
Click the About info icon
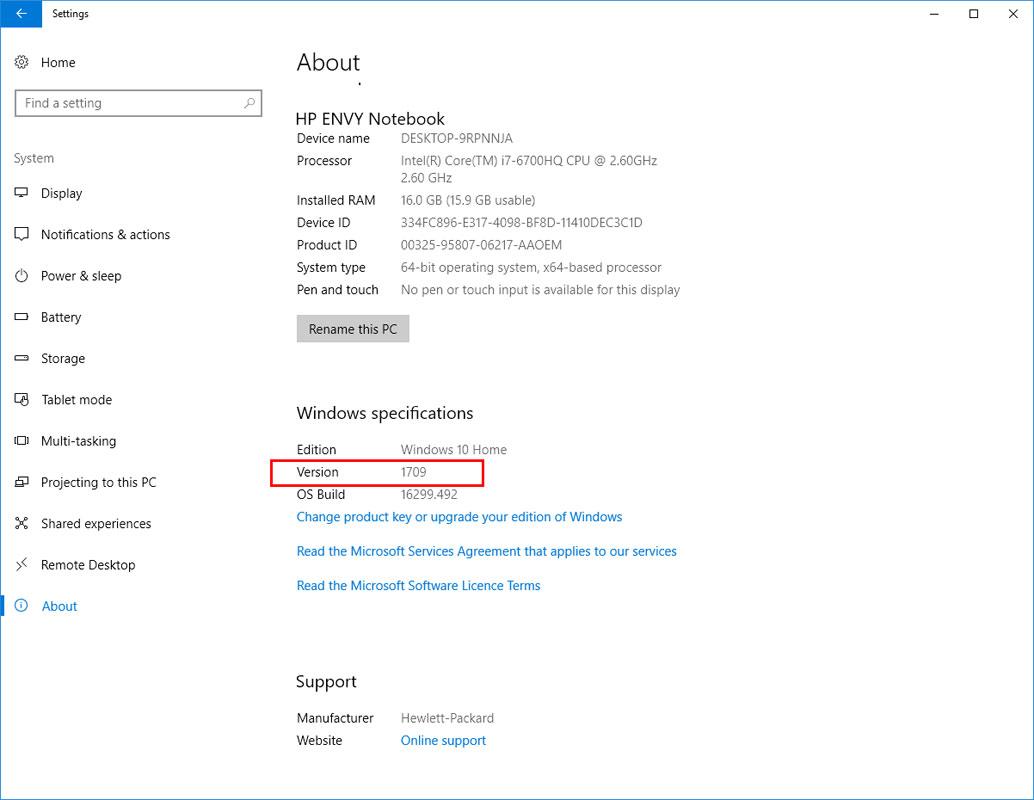coord(22,605)
